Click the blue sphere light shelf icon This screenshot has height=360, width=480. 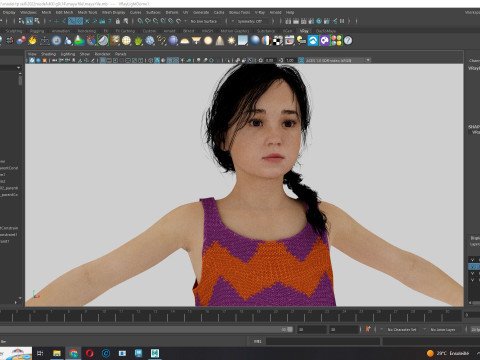(173, 41)
